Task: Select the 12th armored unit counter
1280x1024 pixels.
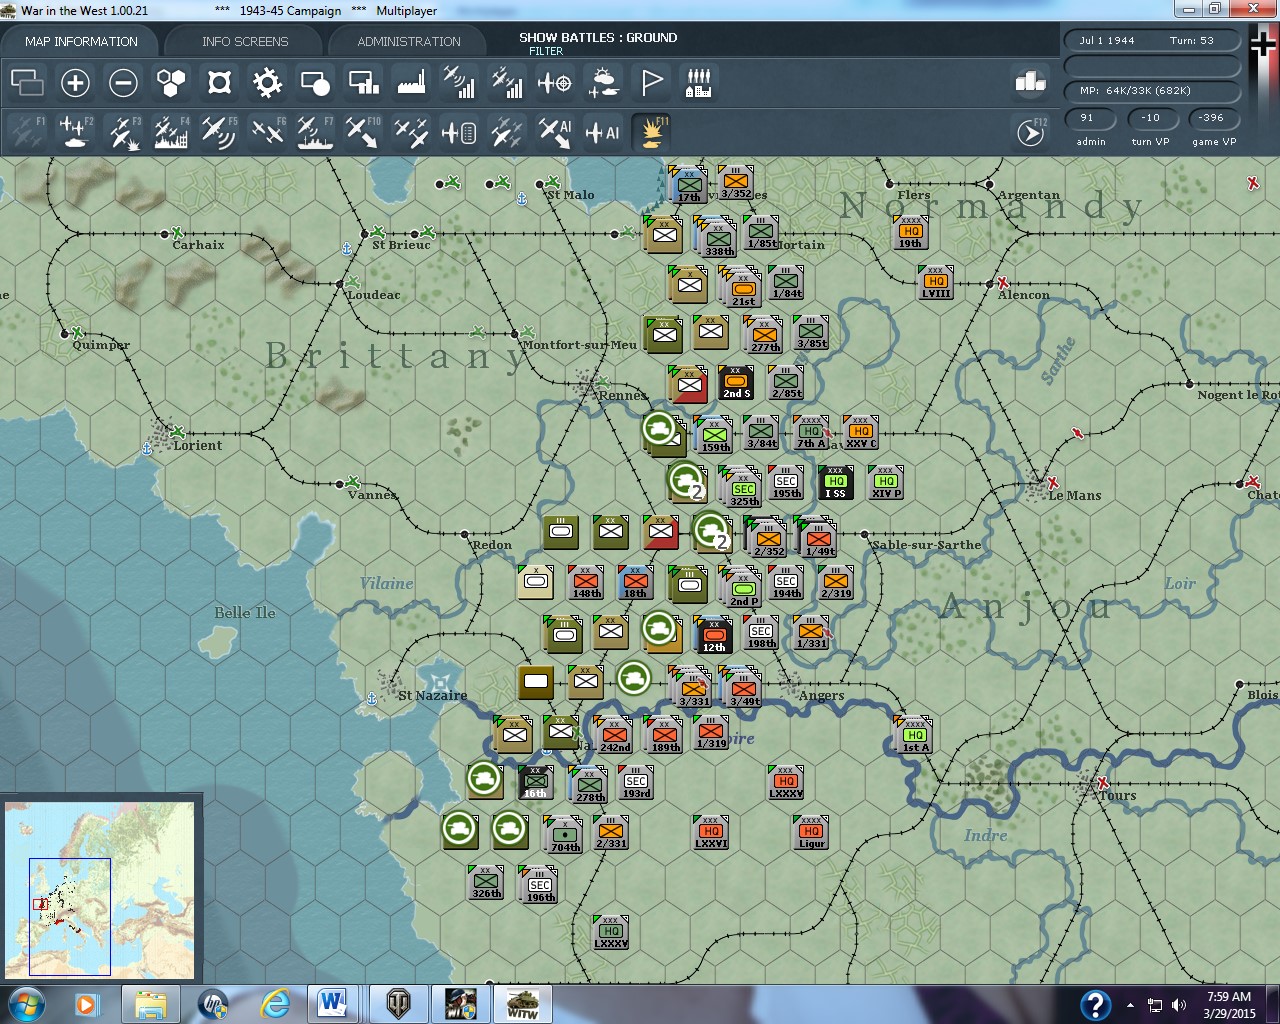Action: point(713,634)
